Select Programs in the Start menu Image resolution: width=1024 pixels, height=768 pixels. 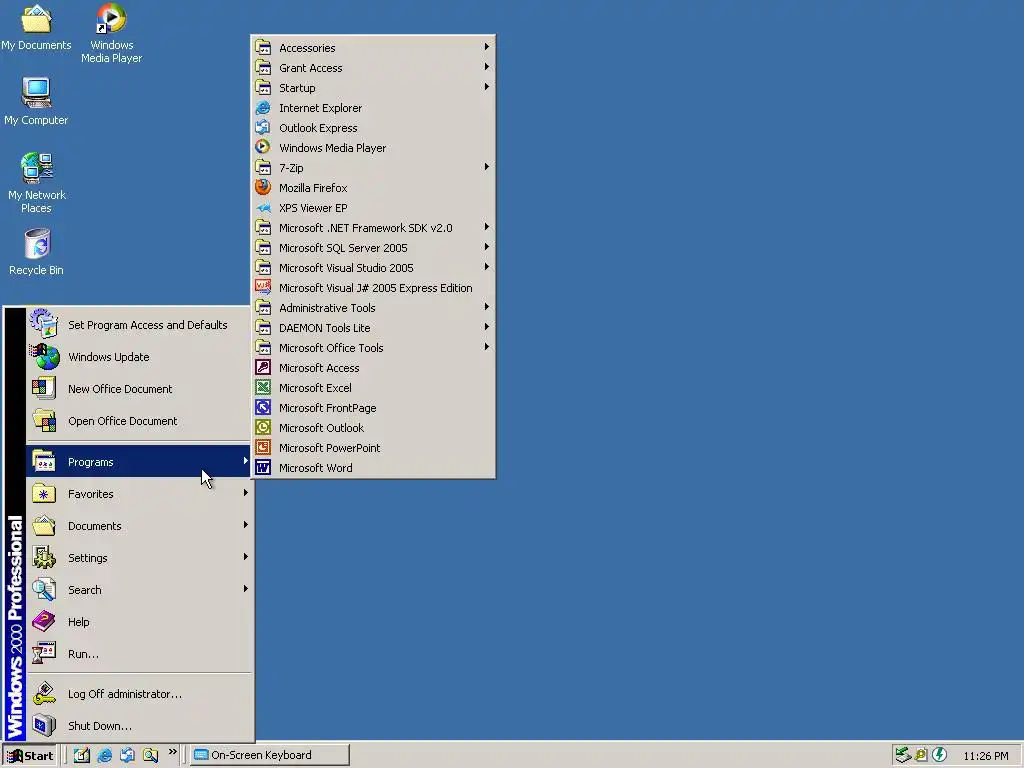click(x=138, y=462)
